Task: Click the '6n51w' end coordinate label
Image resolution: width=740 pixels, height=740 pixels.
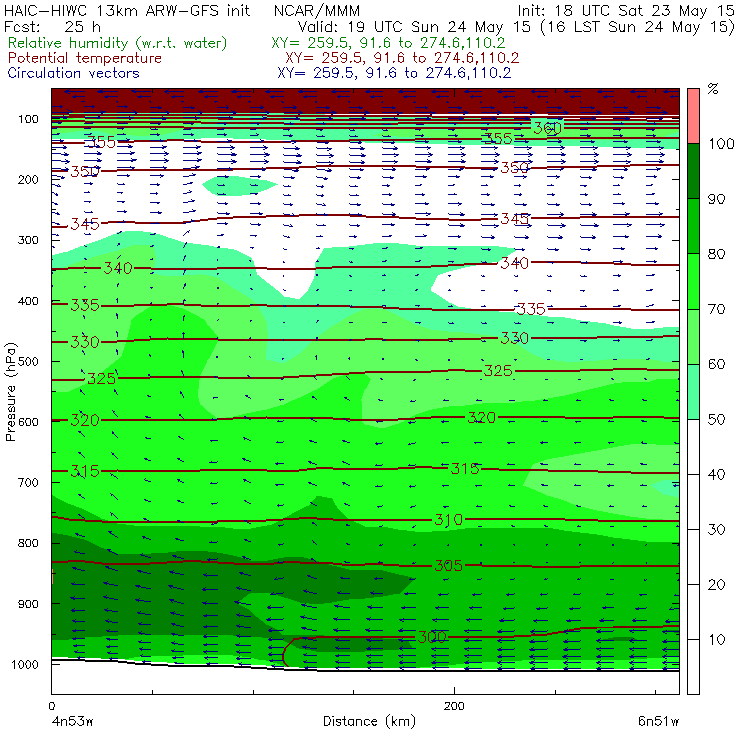Action: (x=658, y=722)
